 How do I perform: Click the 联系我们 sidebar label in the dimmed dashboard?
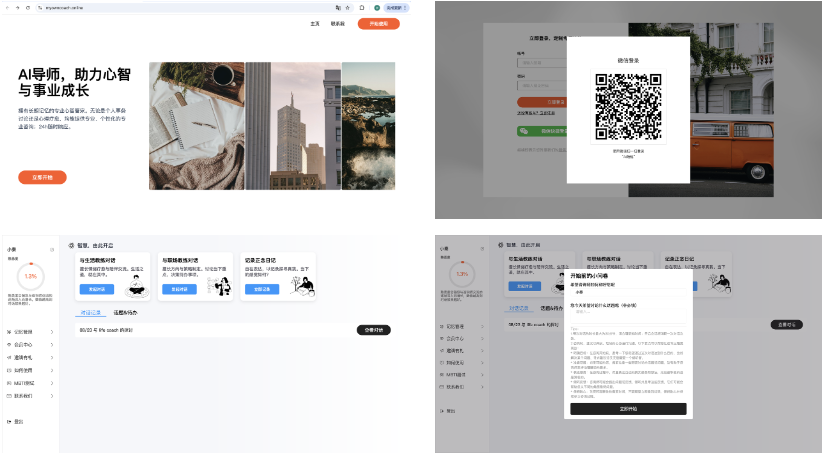click(455, 387)
